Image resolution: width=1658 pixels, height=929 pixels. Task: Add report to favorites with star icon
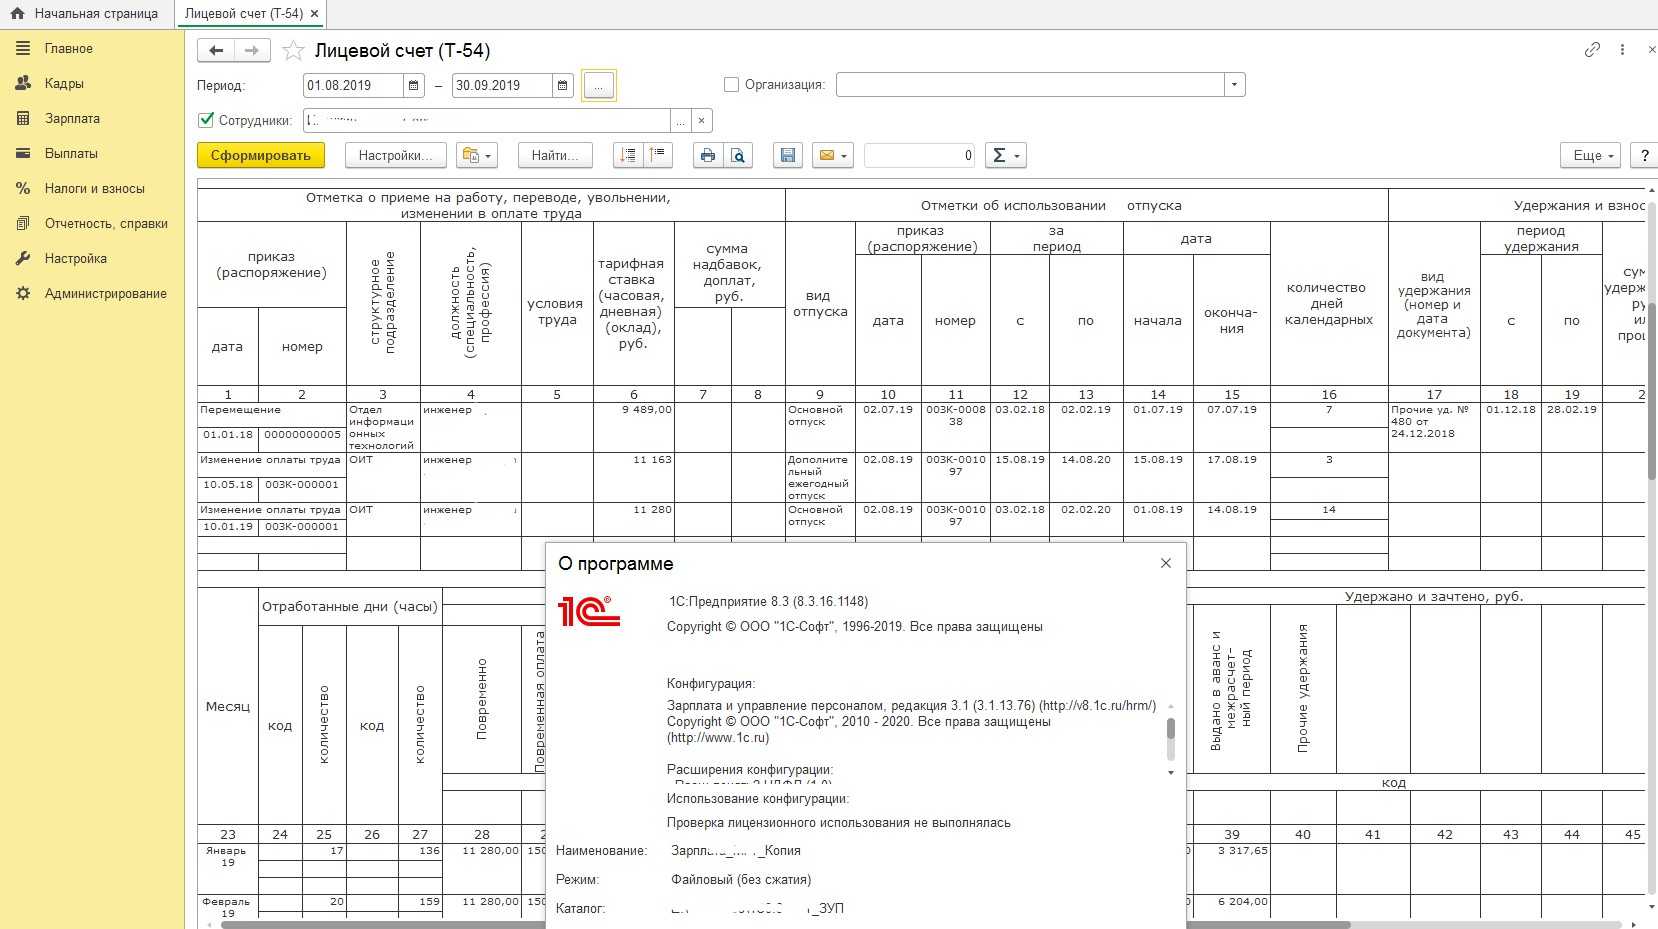293,50
